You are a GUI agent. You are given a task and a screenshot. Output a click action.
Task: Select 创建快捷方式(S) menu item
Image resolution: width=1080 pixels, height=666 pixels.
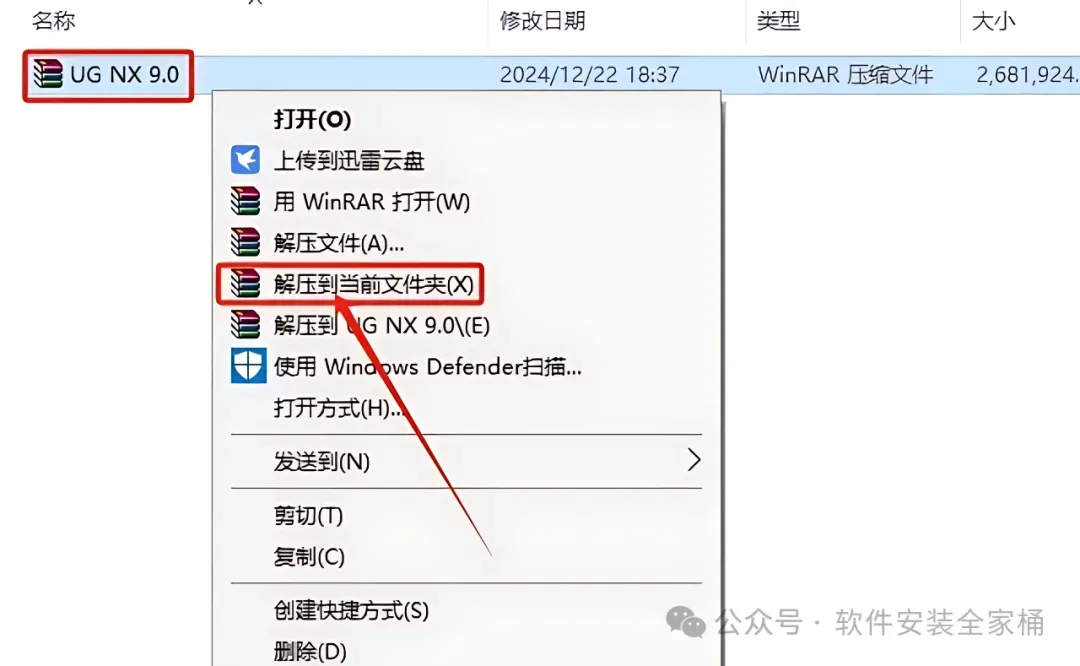click(351, 610)
